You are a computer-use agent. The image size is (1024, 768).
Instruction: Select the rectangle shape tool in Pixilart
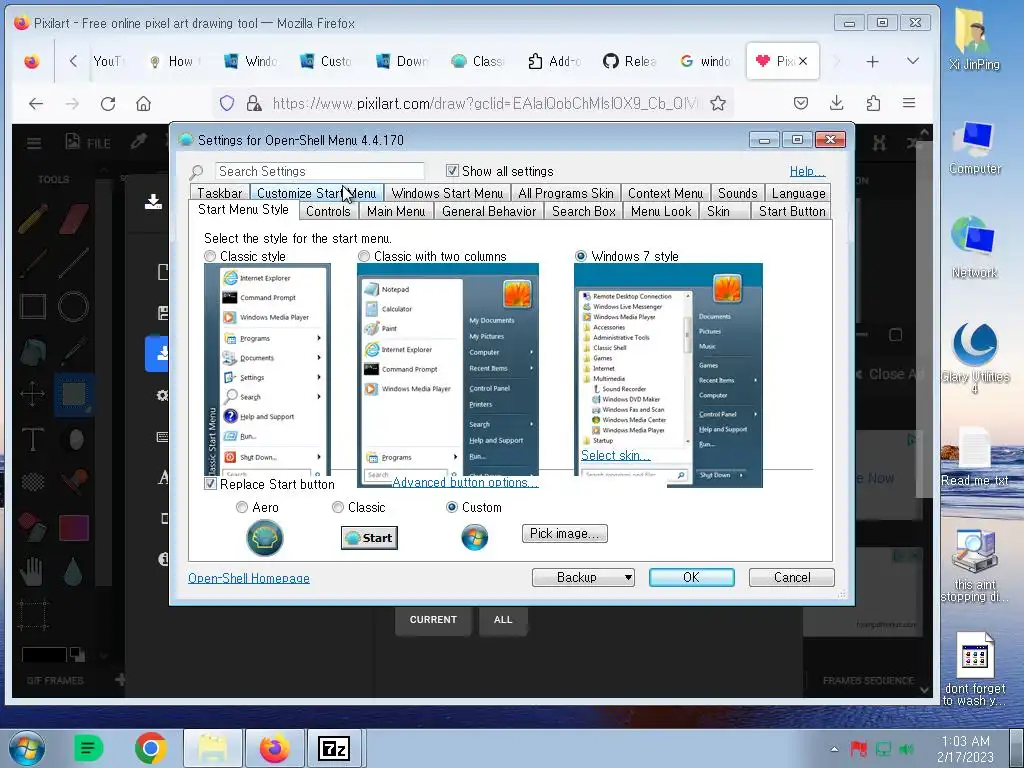coord(33,306)
